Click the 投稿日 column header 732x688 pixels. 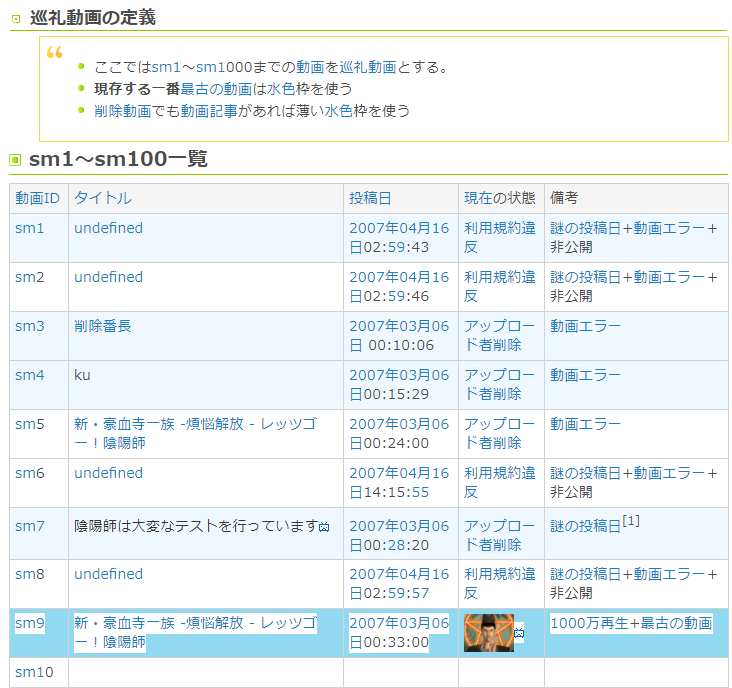370,198
